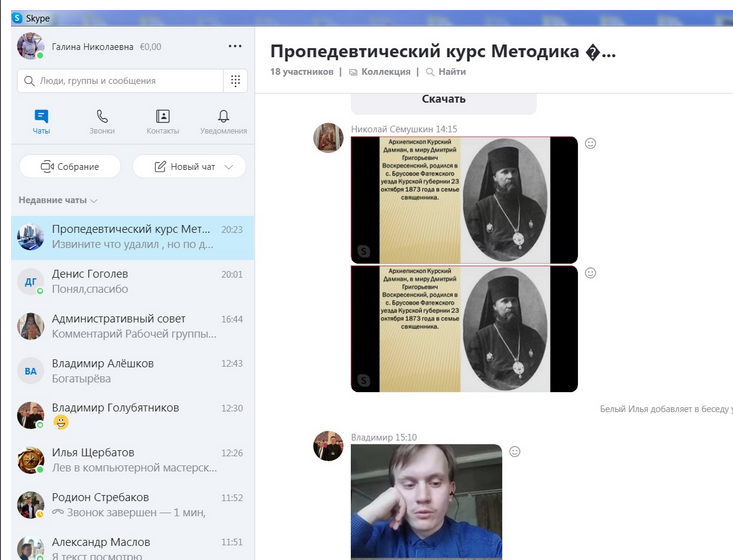Open the dial pad grid icon
Screen dimensions: 733x560
tap(236, 81)
